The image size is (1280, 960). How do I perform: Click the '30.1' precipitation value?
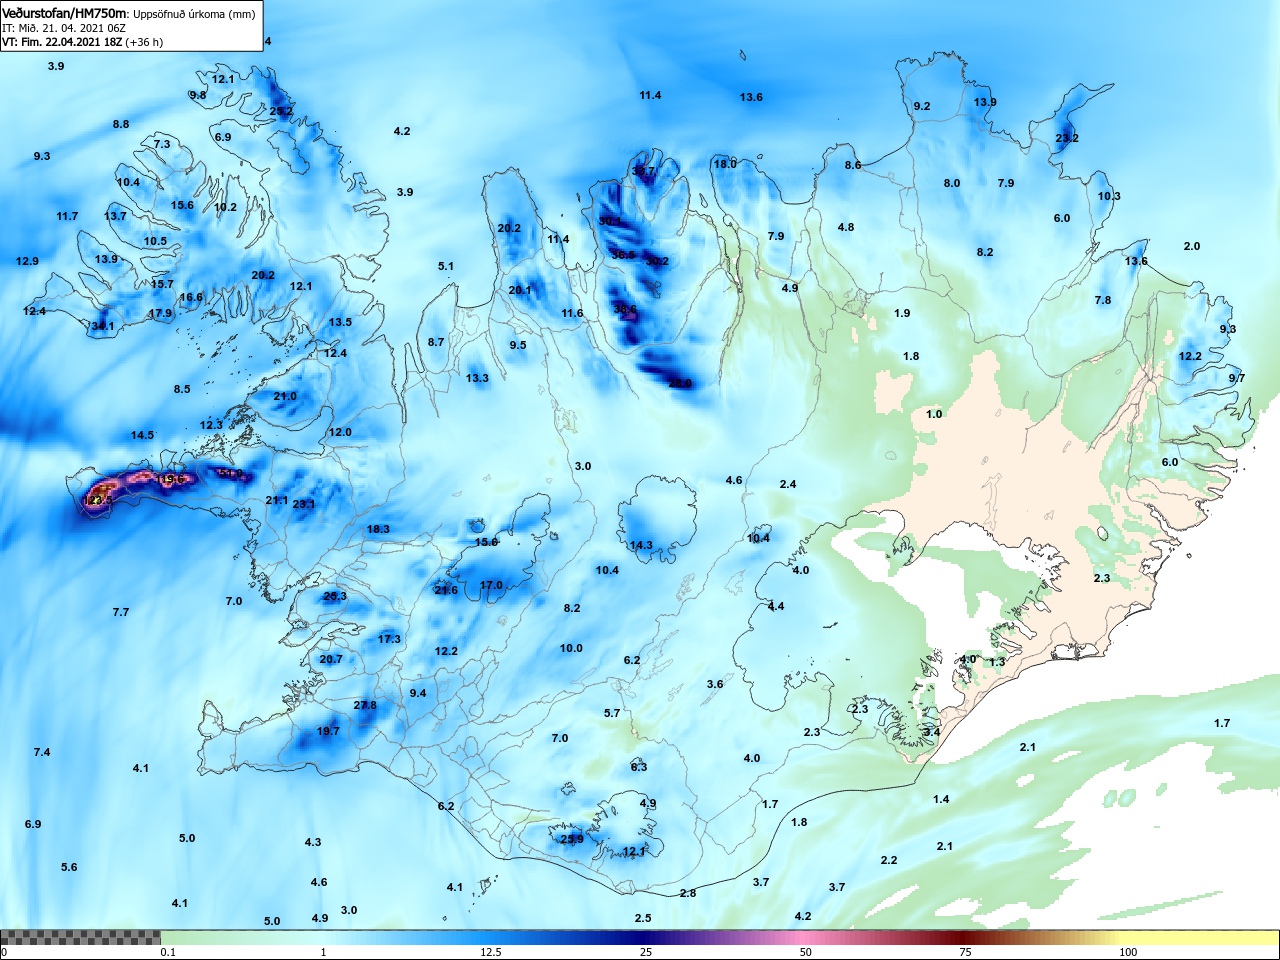tap(610, 221)
